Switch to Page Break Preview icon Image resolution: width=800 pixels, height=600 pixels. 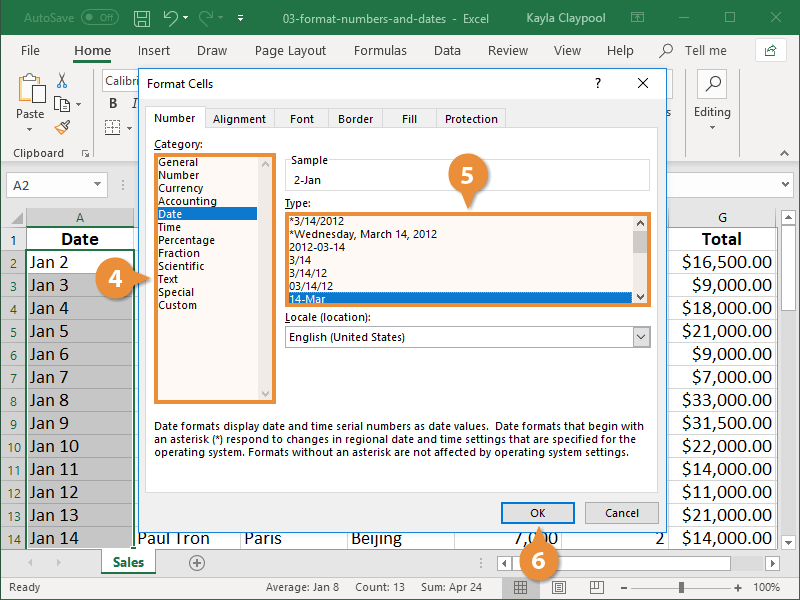[x=596, y=587]
